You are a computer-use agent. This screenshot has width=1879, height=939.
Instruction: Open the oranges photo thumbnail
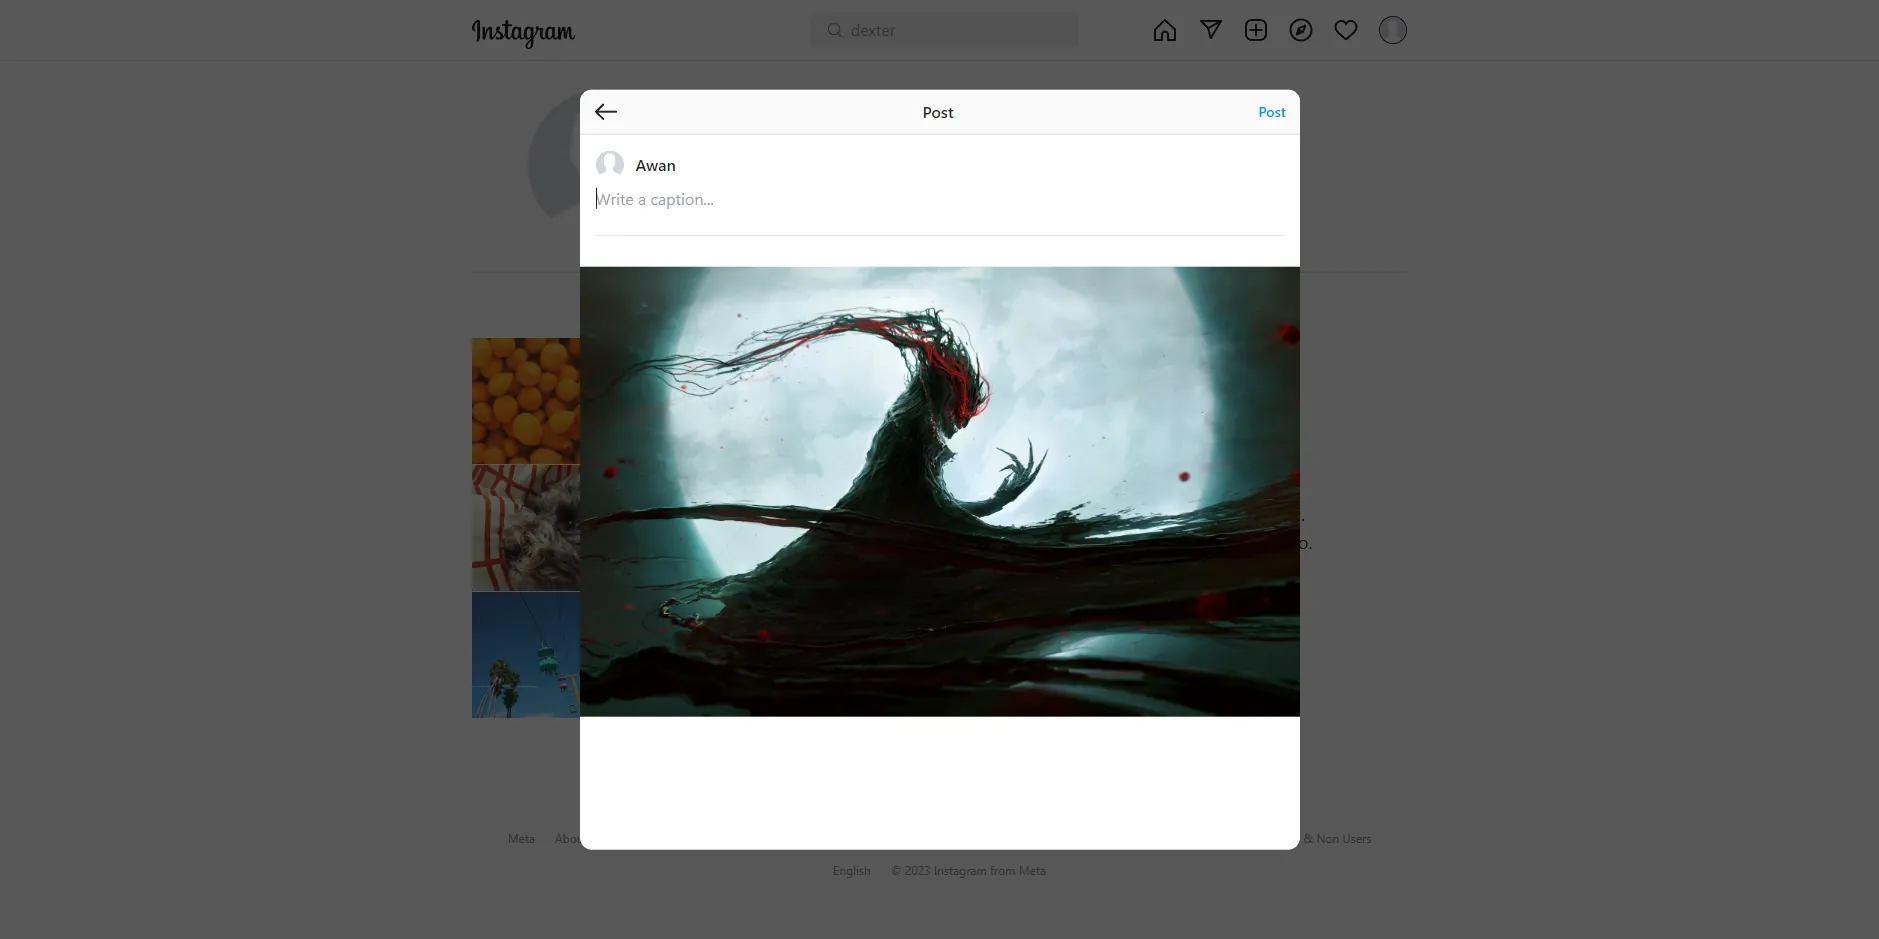pos(526,401)
